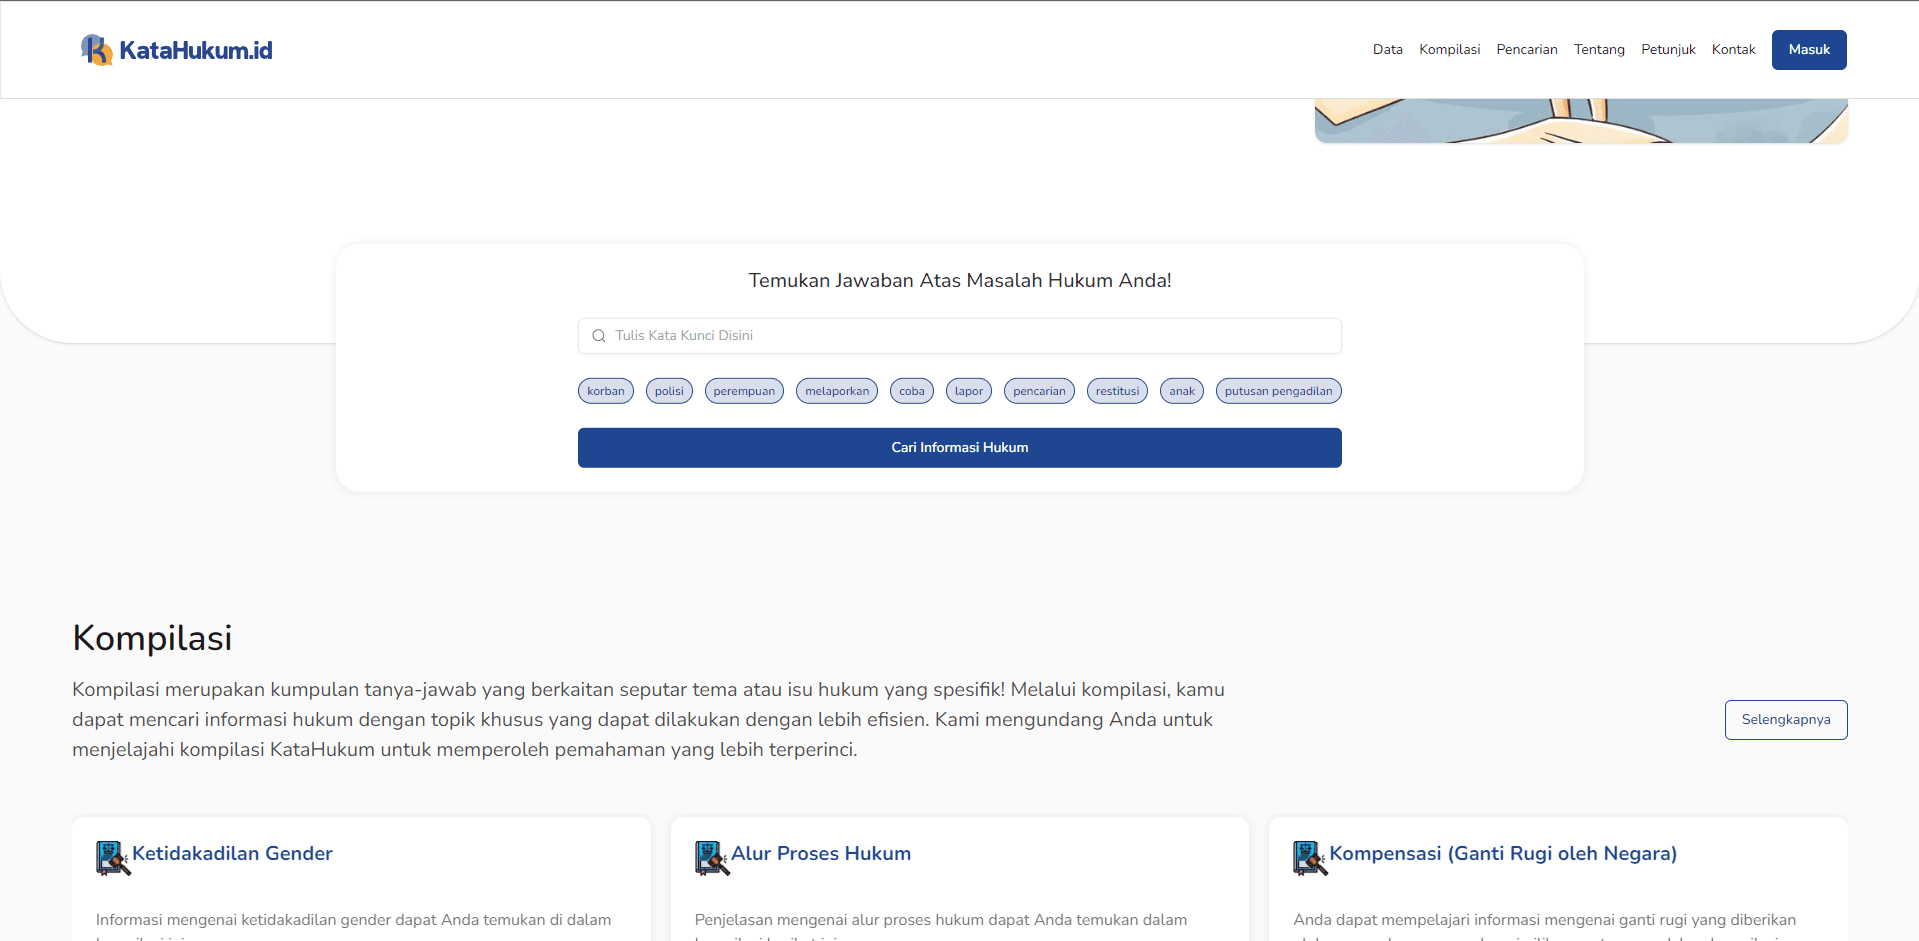Click the Selengkapnya button

coord(1785,720)
